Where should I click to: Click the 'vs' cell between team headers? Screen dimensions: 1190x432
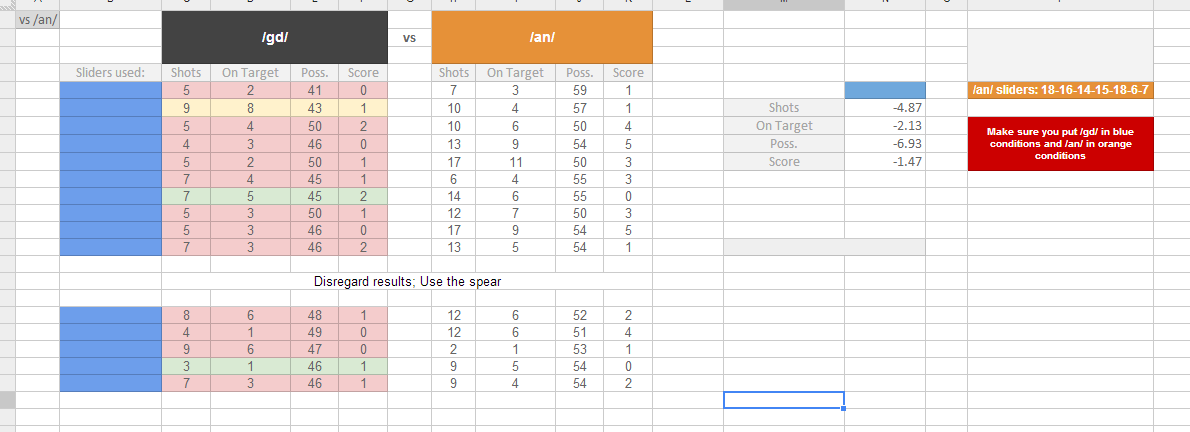point(409,37)
